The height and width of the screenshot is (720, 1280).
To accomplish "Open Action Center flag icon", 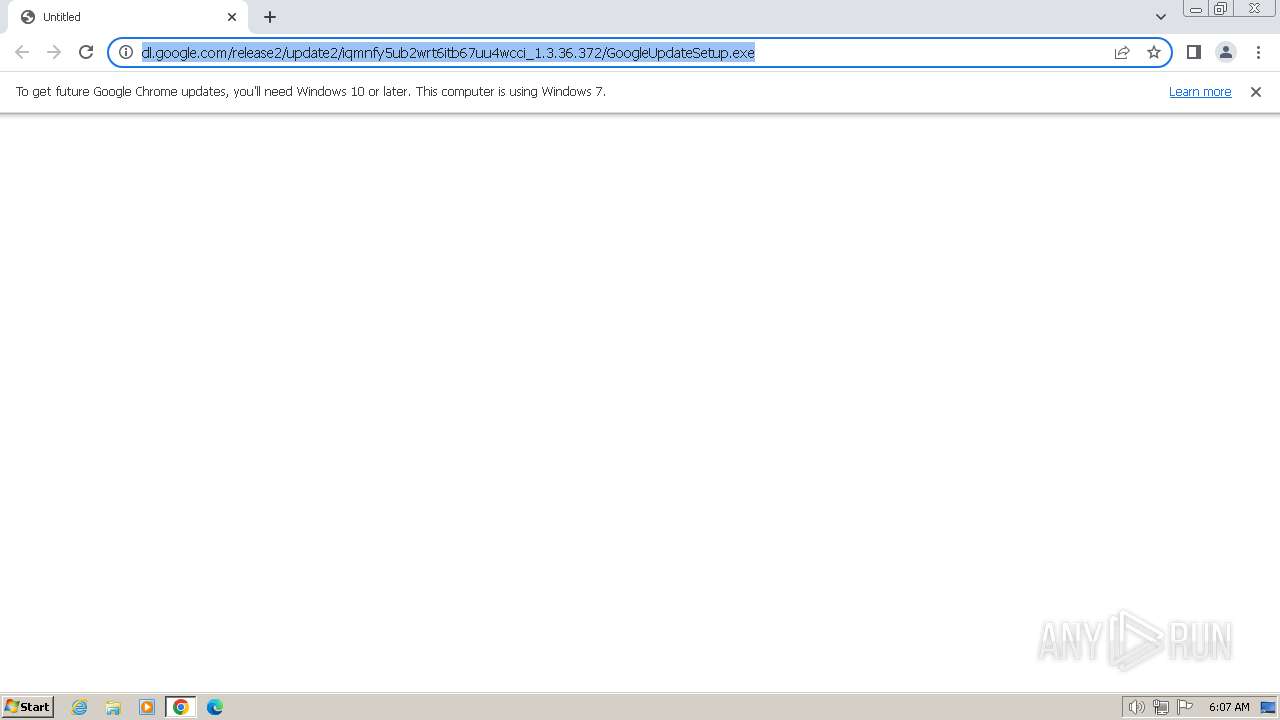I will point(1185,707).
